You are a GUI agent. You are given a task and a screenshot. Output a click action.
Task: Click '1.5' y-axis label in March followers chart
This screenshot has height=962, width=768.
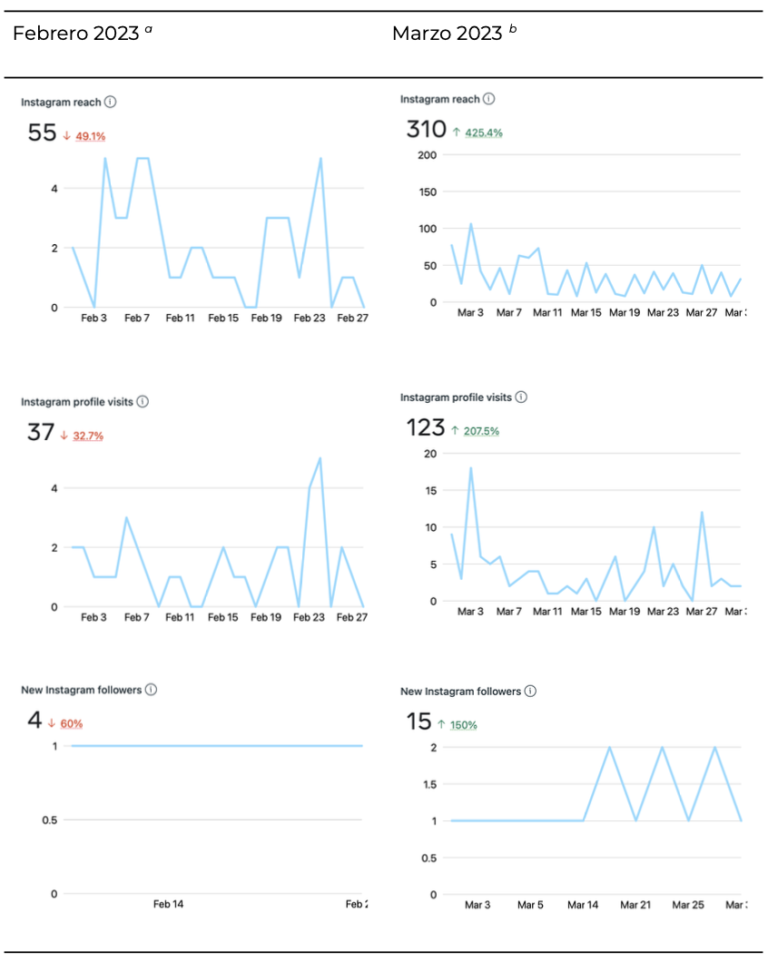point(430,785)
